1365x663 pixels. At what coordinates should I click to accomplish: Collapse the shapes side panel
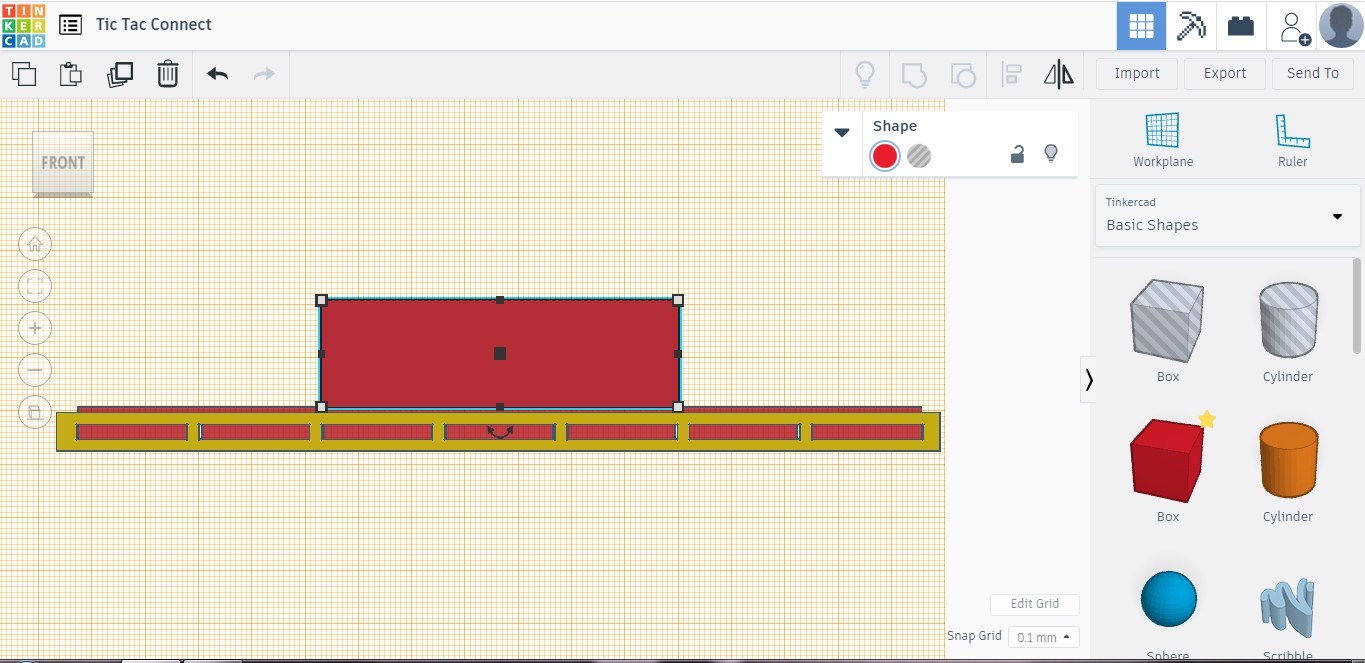coord(1088,380)
